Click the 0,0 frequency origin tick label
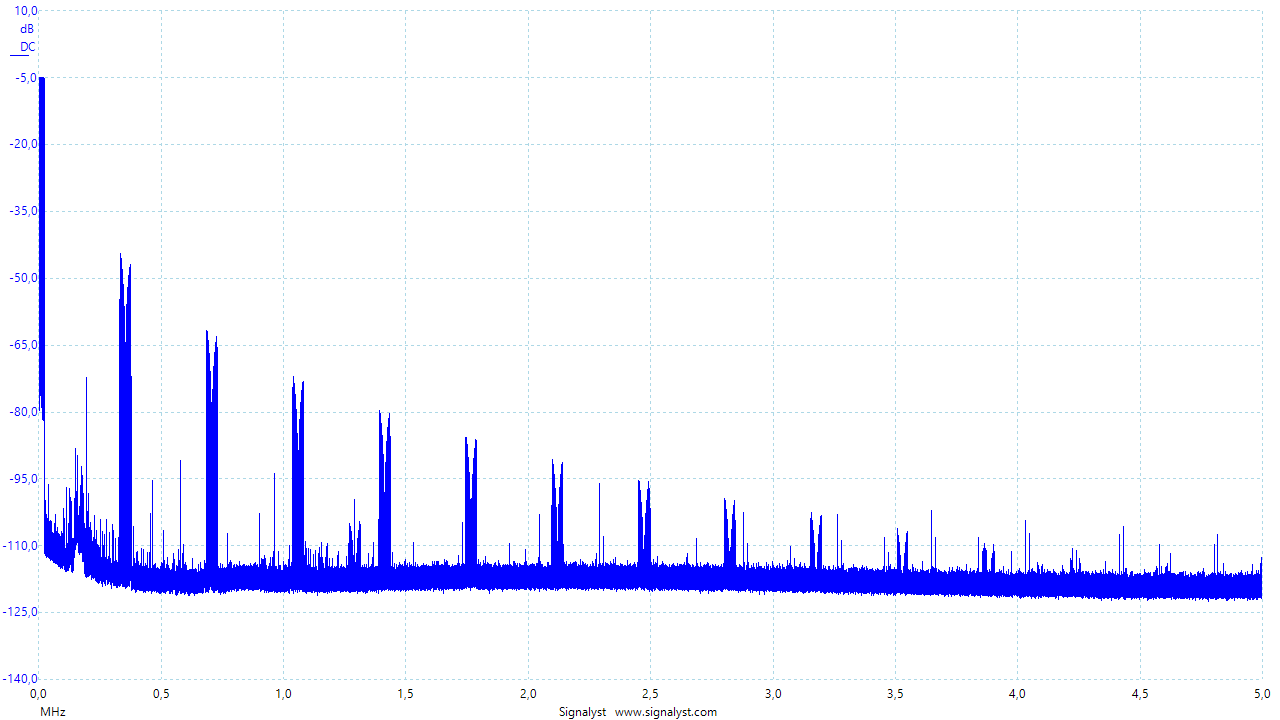 pos(39,693)
